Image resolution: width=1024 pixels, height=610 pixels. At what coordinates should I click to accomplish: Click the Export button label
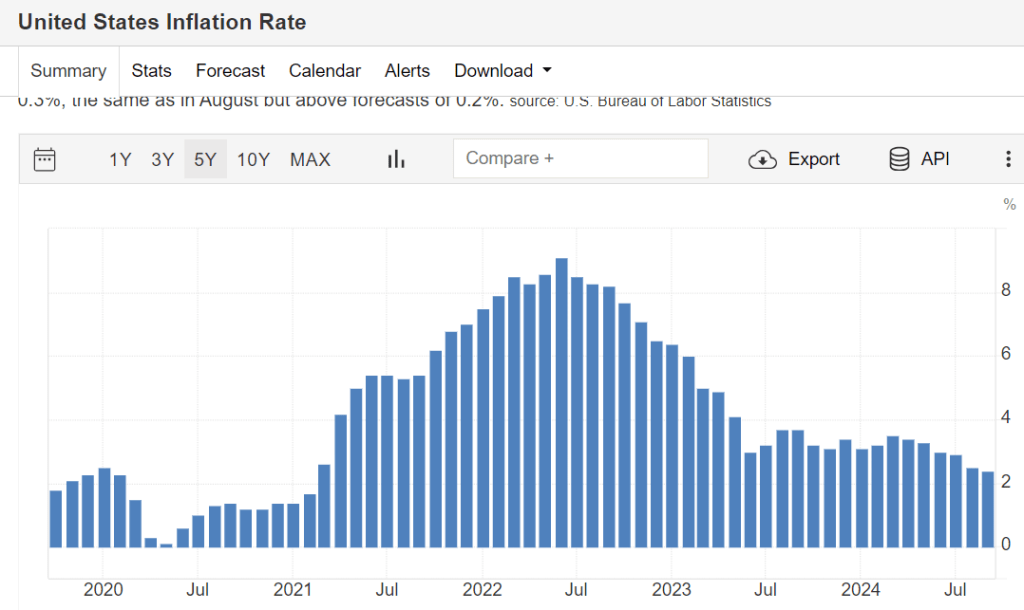point(814,159)
